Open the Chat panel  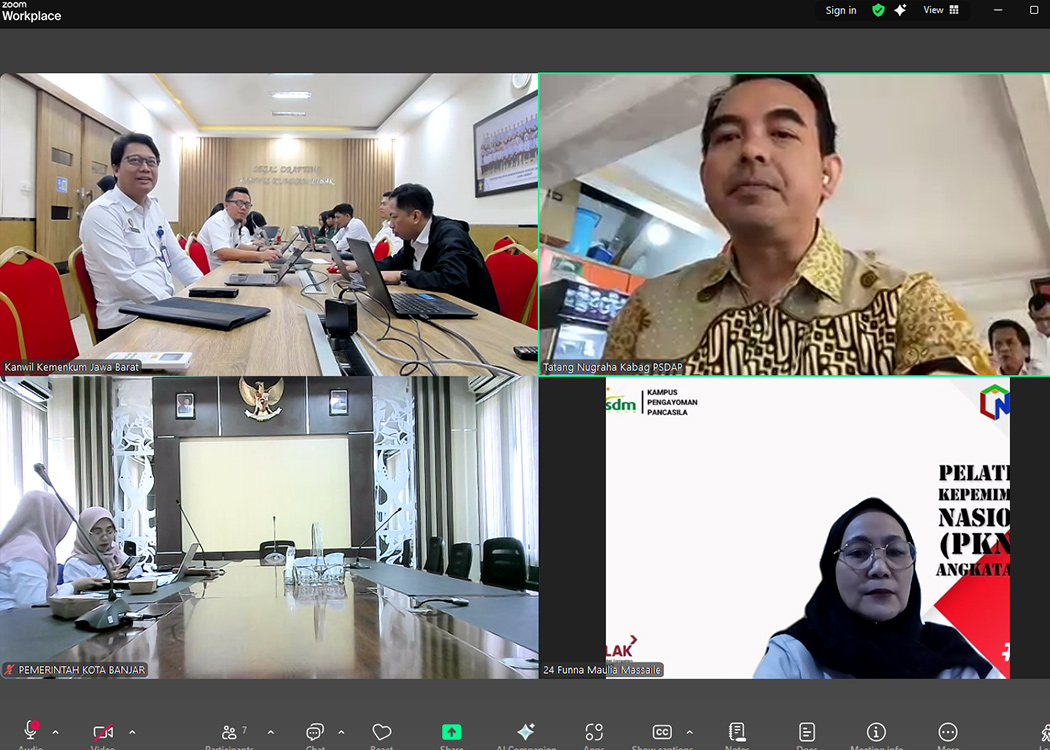pos(314,733)
